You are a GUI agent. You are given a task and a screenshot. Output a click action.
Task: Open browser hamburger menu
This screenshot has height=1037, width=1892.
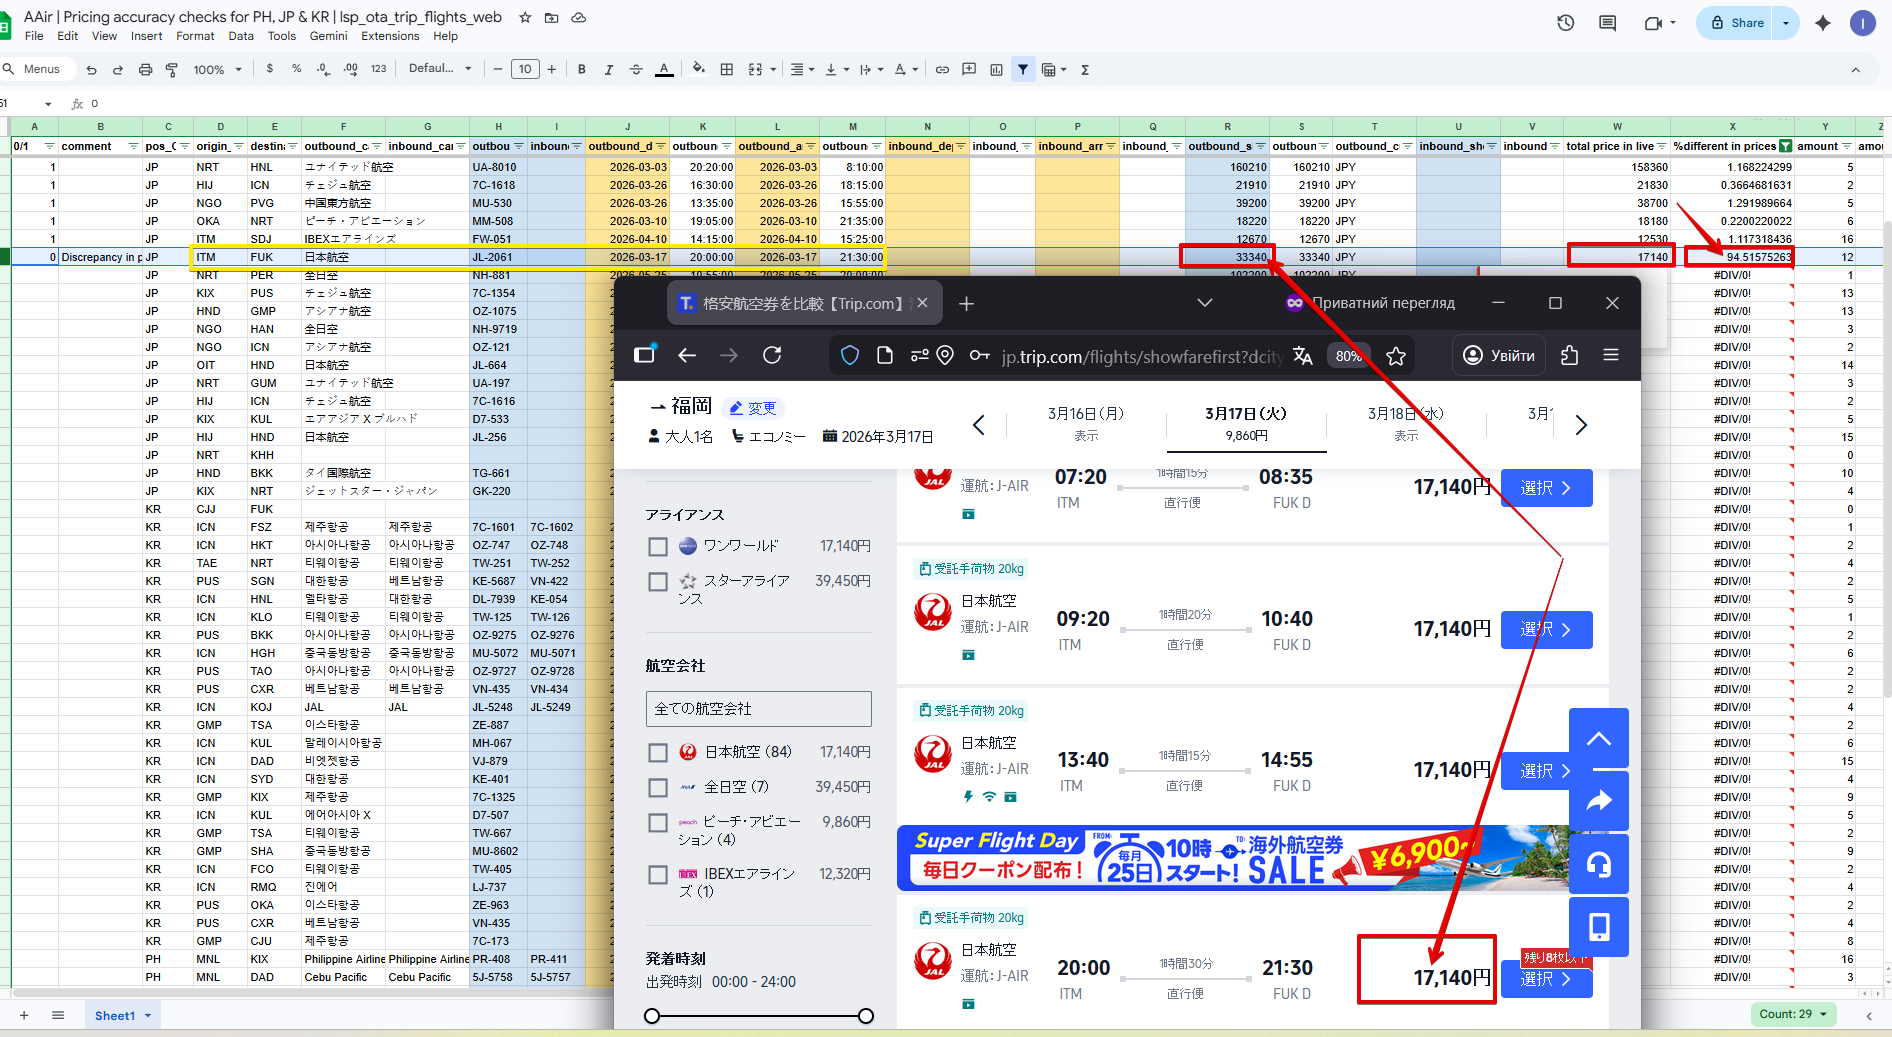(1611, 355)
